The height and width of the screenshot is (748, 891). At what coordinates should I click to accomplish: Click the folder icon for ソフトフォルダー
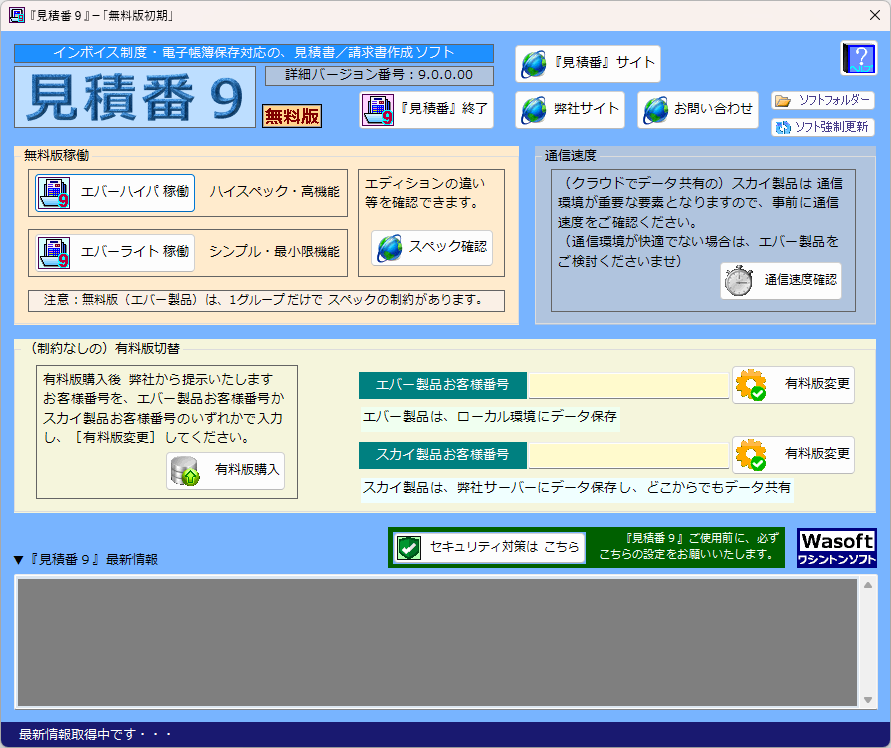783,101
